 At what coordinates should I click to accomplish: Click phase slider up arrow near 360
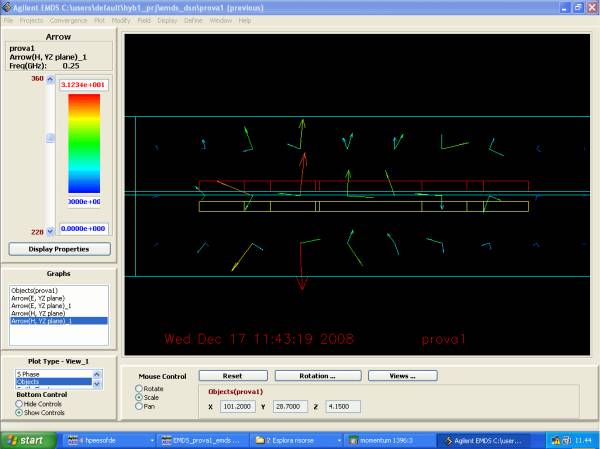pos(50,79)
